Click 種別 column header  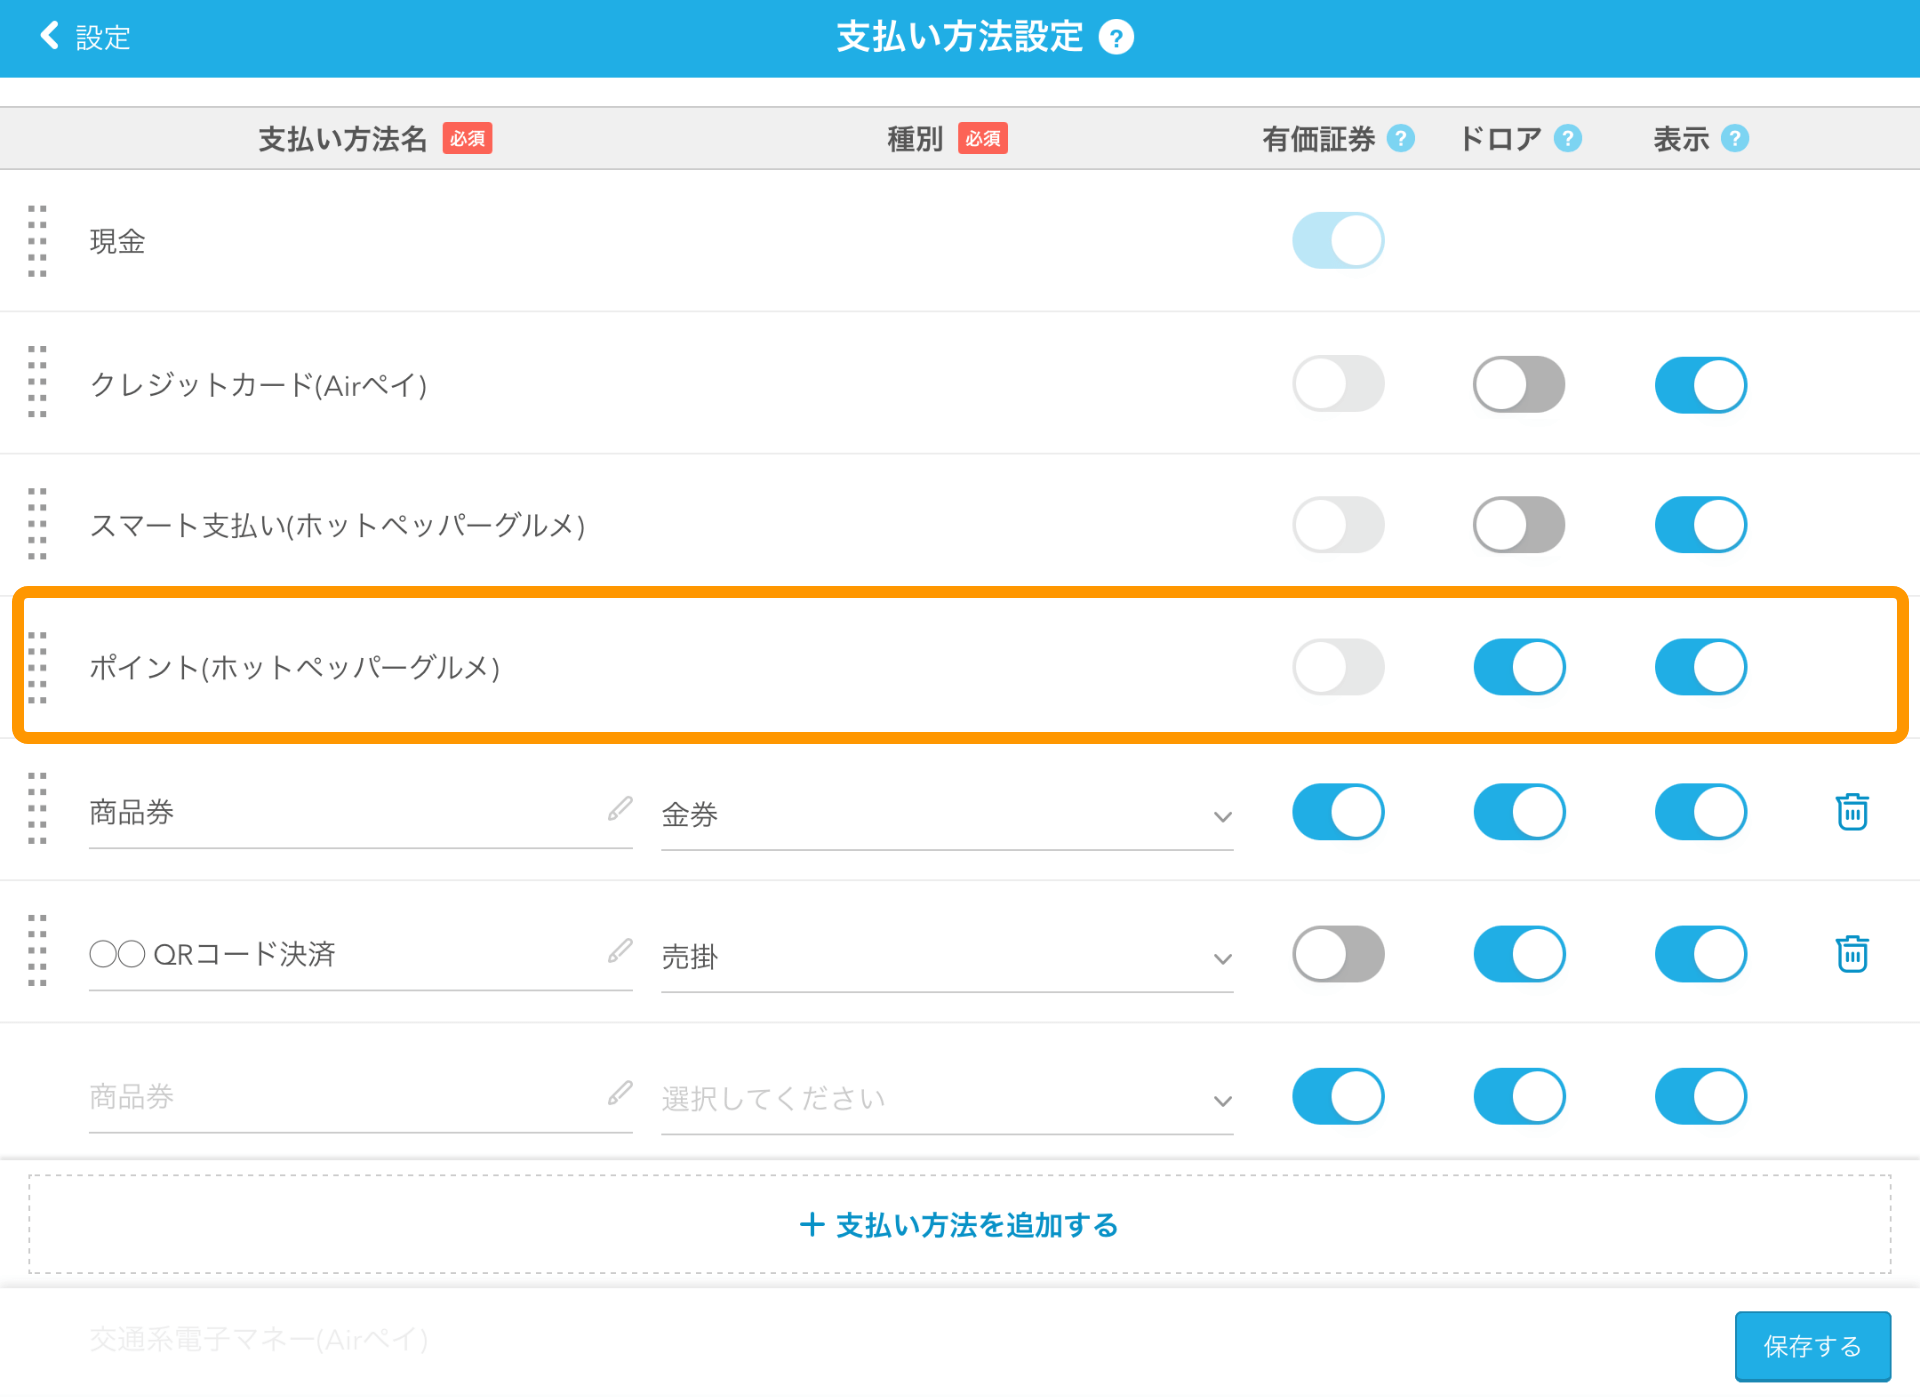point(915,138)
